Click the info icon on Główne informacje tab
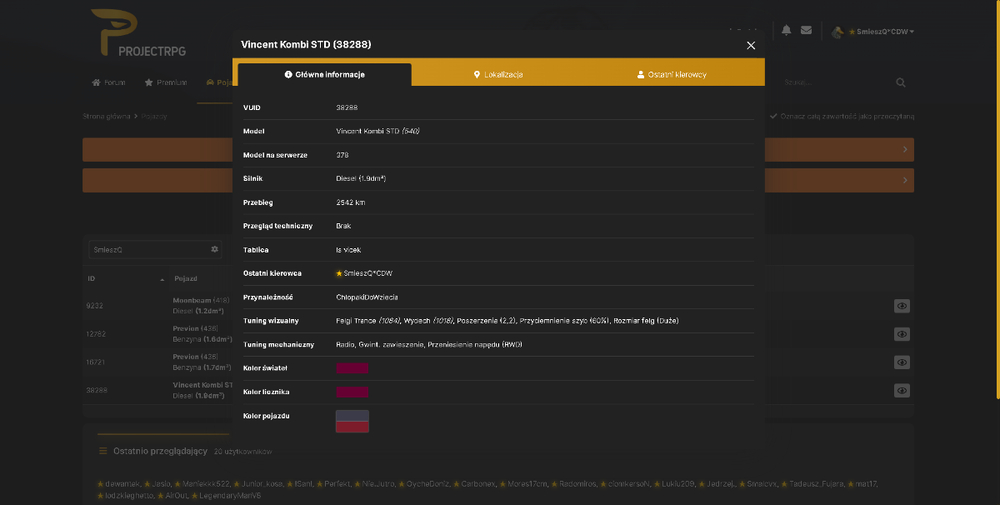The image size is (1000, 505). (x=288, y=75)
